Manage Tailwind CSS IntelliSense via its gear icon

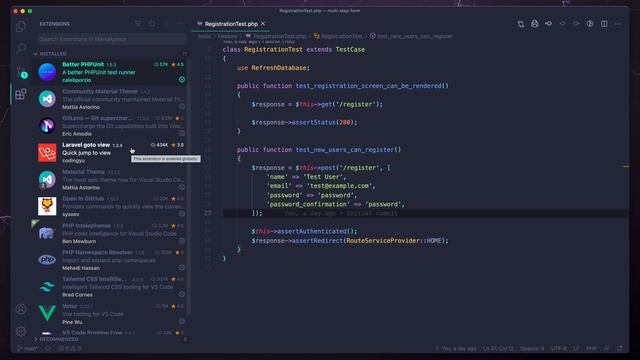[x=182, y=294]
